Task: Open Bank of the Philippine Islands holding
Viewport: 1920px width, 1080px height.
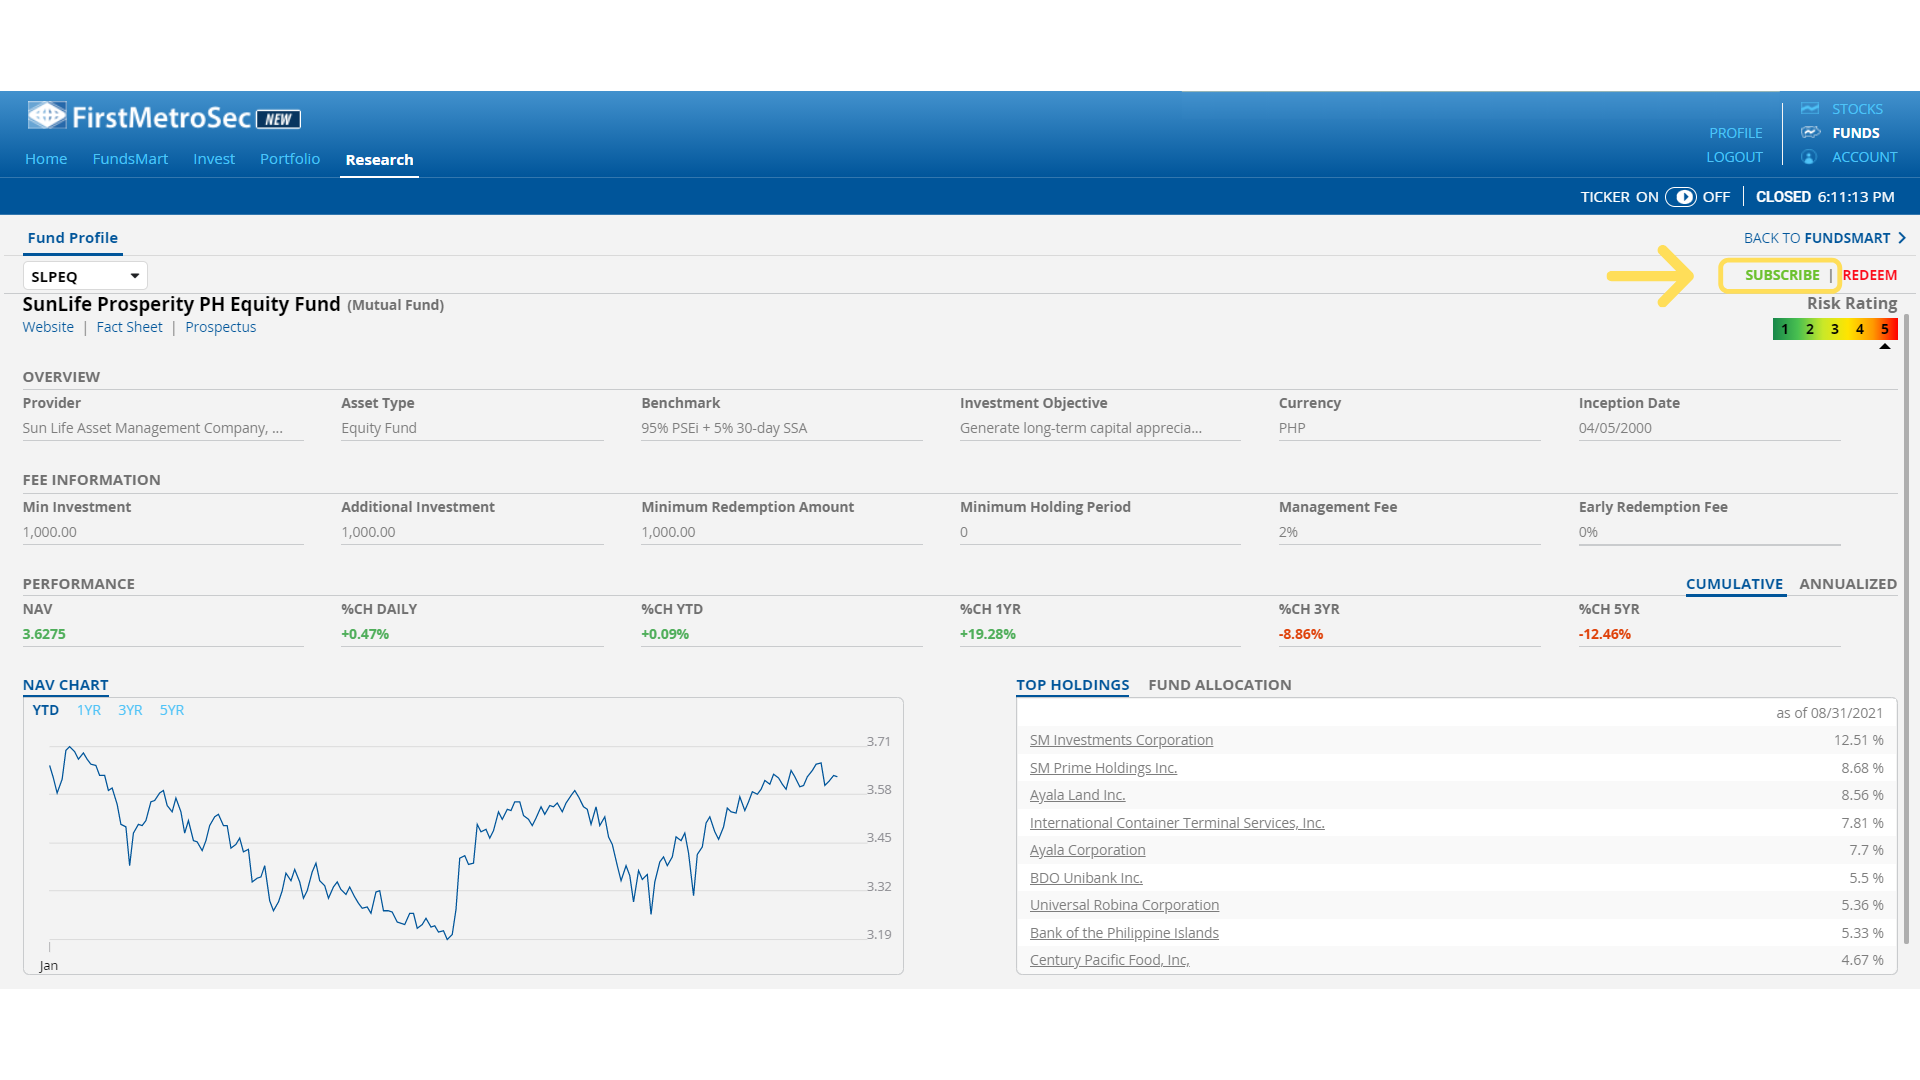Action: tap(1124, 933)
